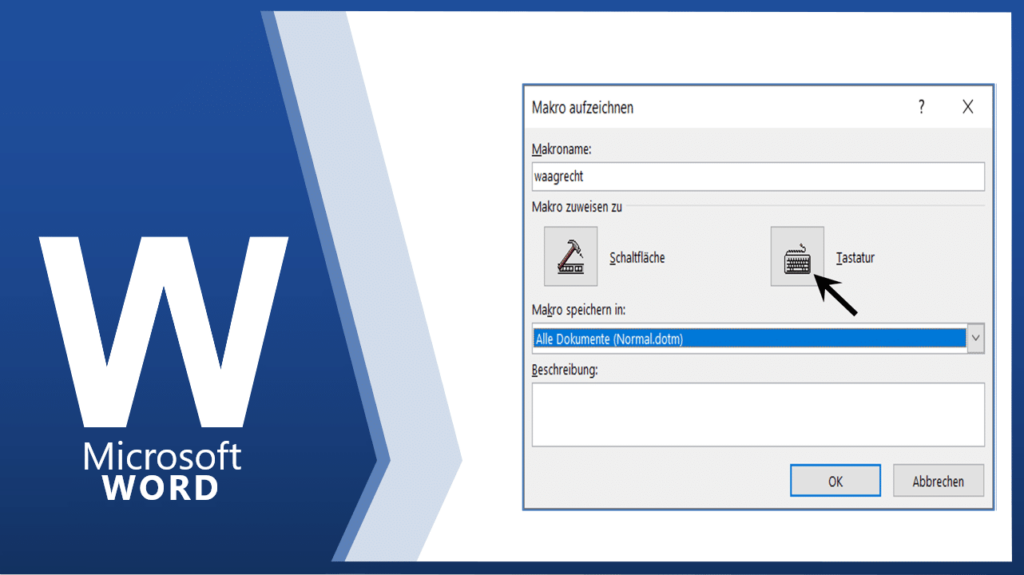Screen dimensions: 1024x575
Task: Open the Makro speichern in dropdown arrow
Action: point(976,338)
